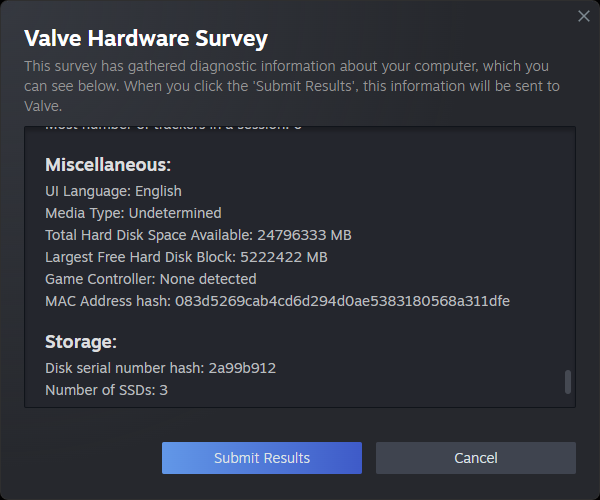Select the Total Hard Disk Space Available line
Image resolution: width=600 pixels, height=500 pixels.
198,235
